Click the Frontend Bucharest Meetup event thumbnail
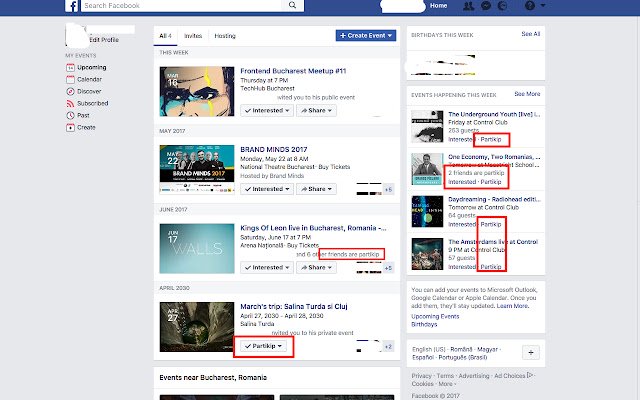Image resolution: width=640 pixels, height=400 pixels. tap(197, 91)
